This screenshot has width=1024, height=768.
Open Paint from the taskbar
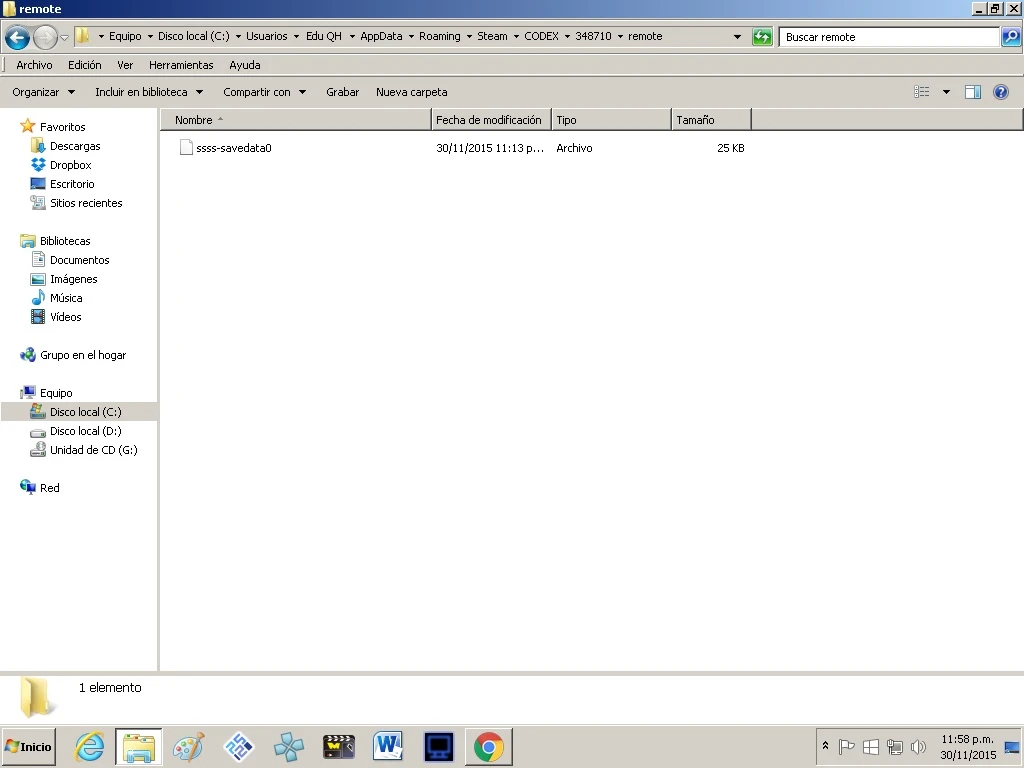point(189,746)
